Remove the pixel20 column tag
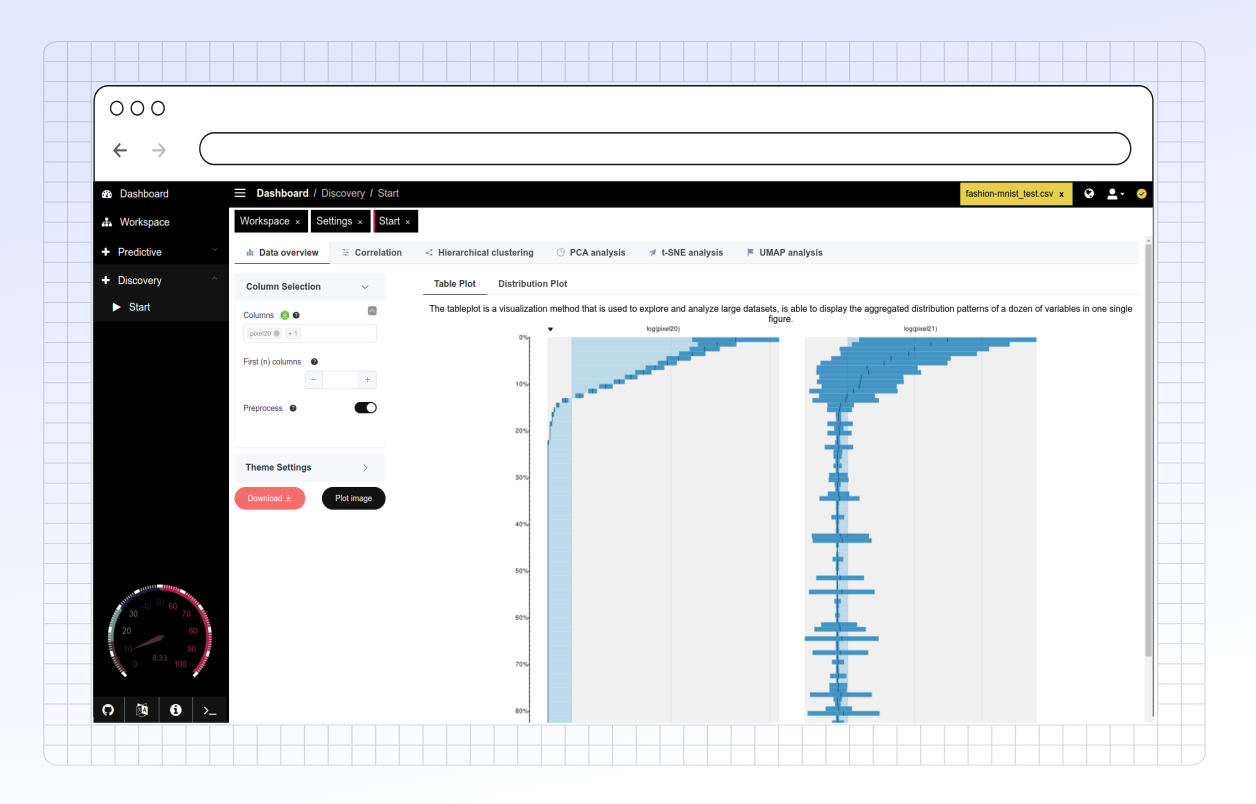The image size is (1256, 804). pyautogui.click(x=276, y=333)
